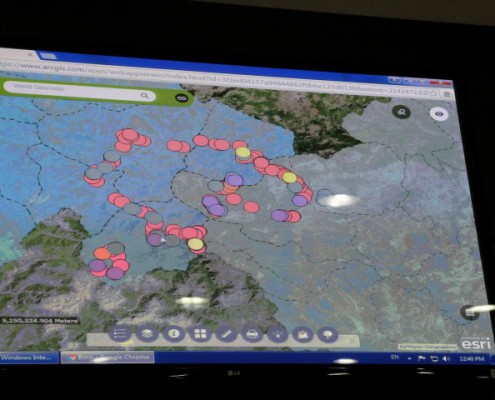Select the Measure ruler tool
The width and height of the screenshot is (495, 400).
pos(226,334)
